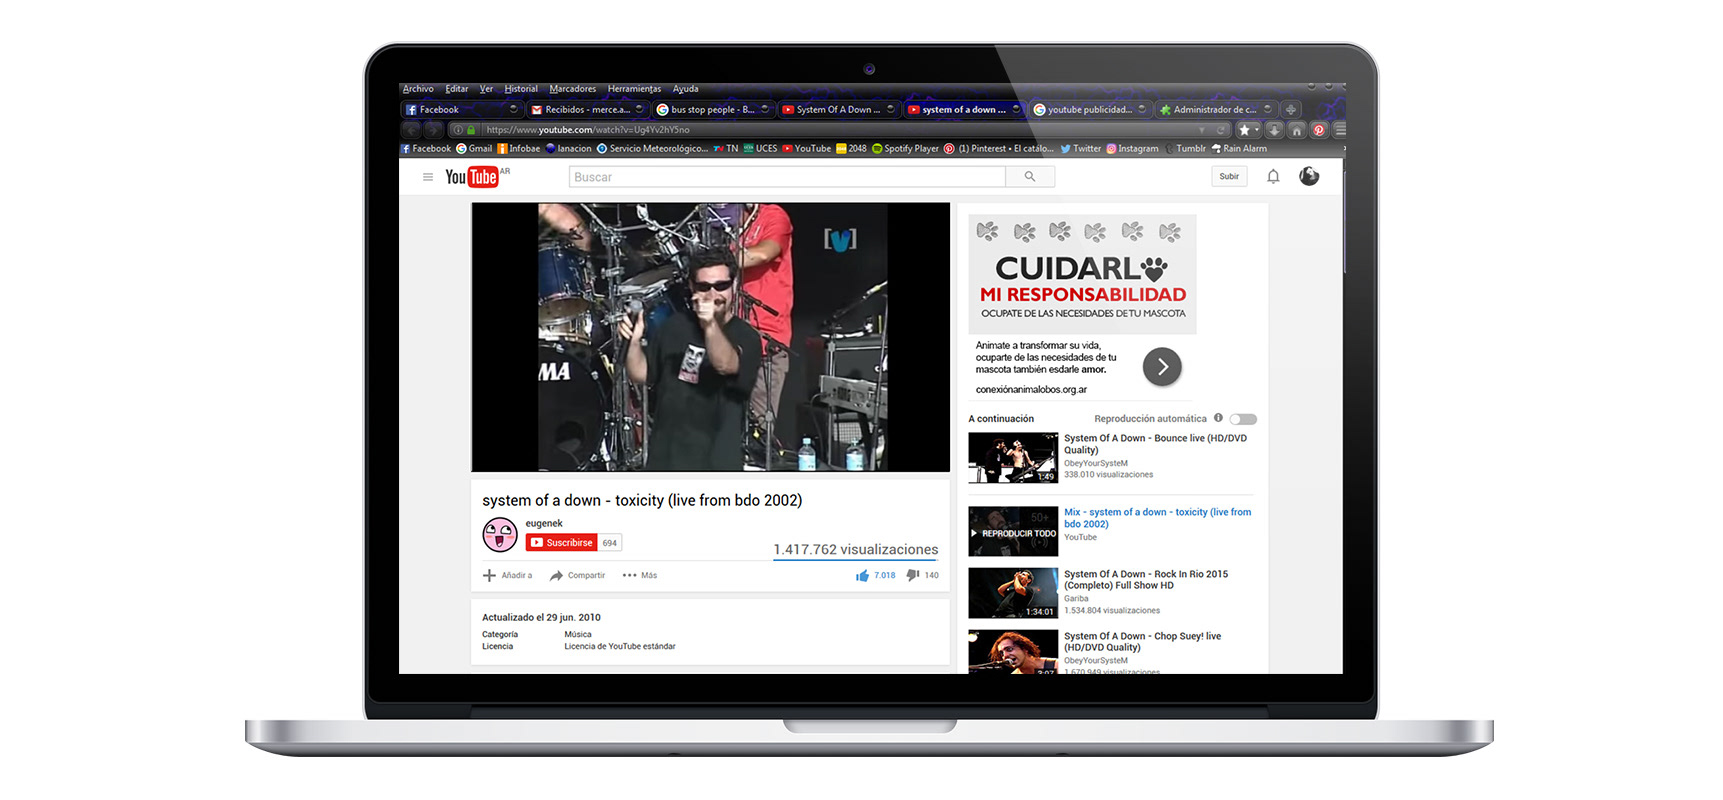
Task: Click the Subir upload button
Action: (1229, 176)
